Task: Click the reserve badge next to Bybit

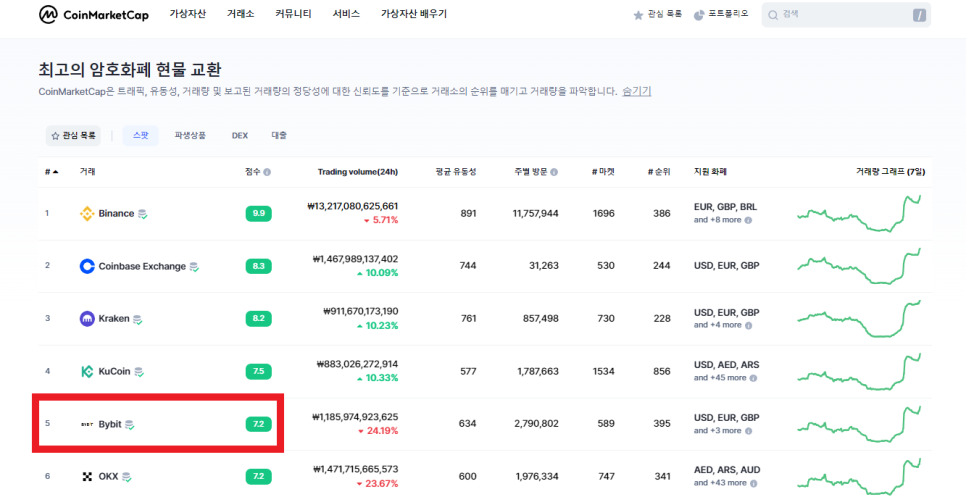Action: pyautogui.click(x=130, y=425)
